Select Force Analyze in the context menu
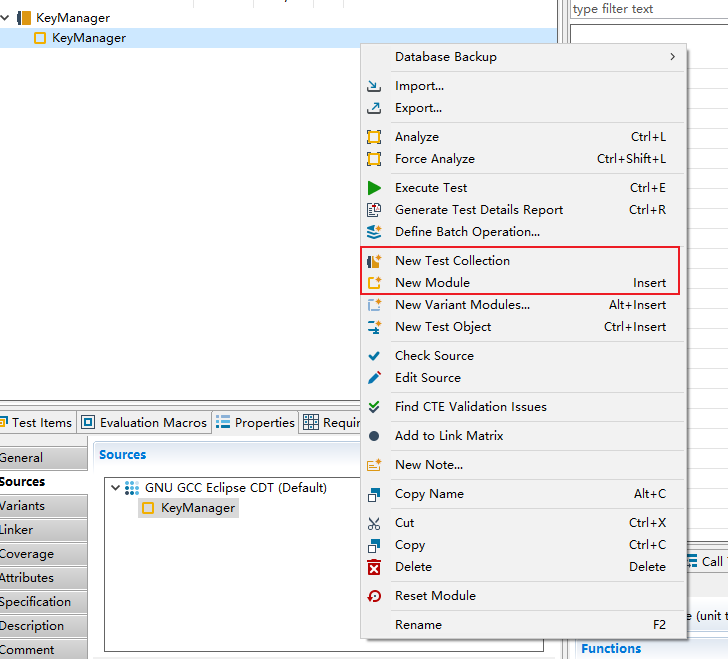This screenshot has width=728, height=659. [x=523, y=159]
